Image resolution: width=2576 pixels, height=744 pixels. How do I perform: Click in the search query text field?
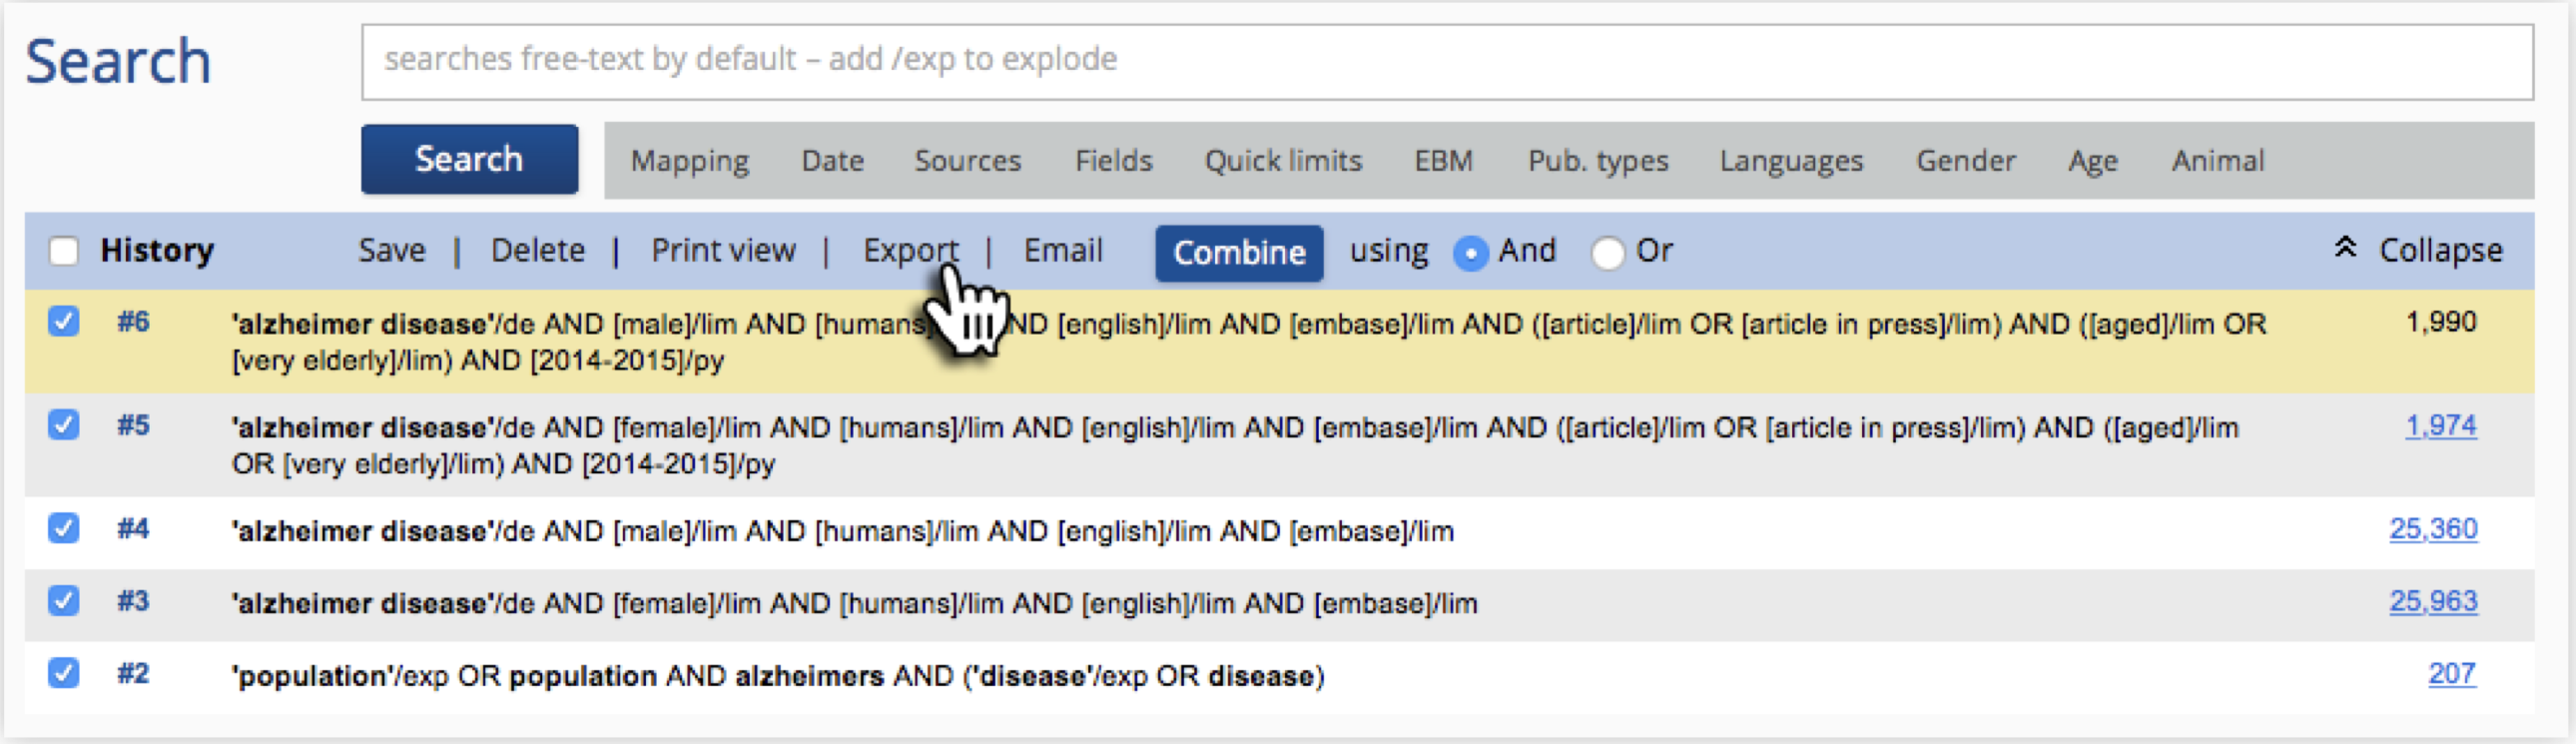coord(1446,61)
